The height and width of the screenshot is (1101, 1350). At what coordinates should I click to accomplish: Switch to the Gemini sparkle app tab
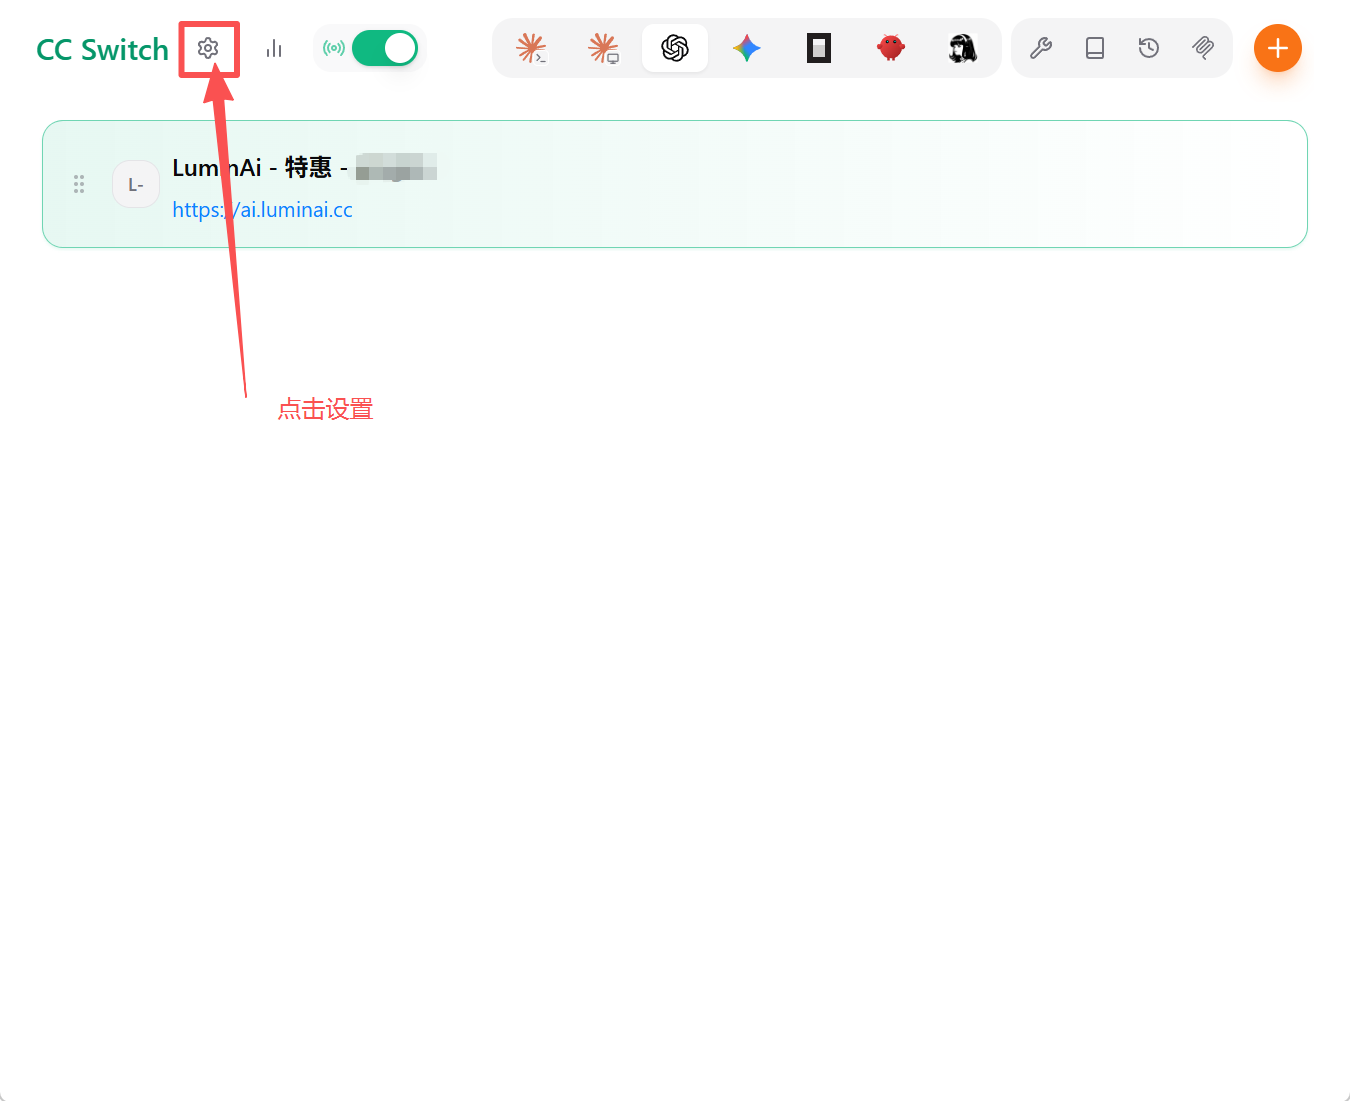[x=747, y=48]
